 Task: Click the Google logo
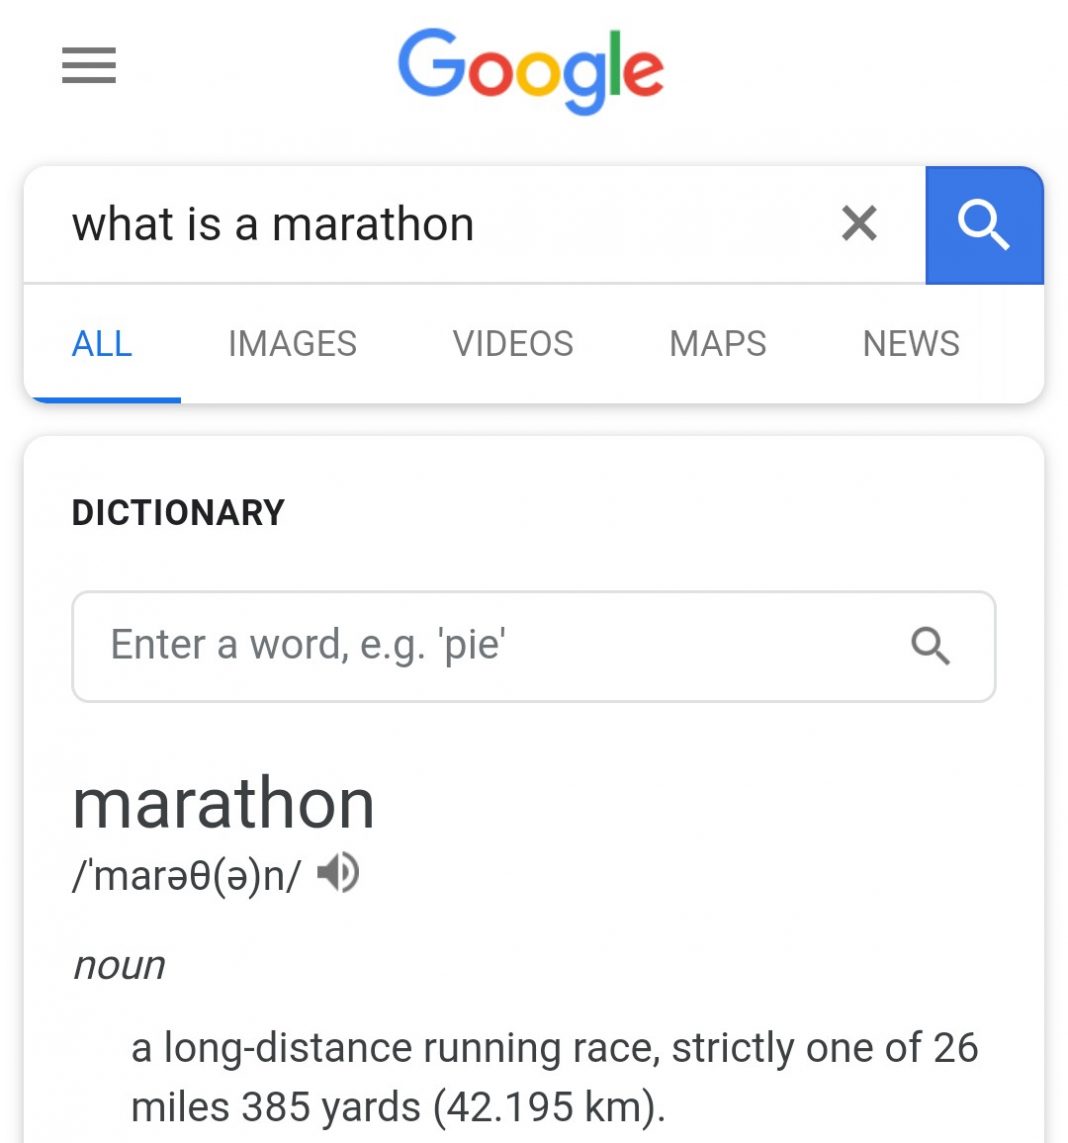pos(531,68)
